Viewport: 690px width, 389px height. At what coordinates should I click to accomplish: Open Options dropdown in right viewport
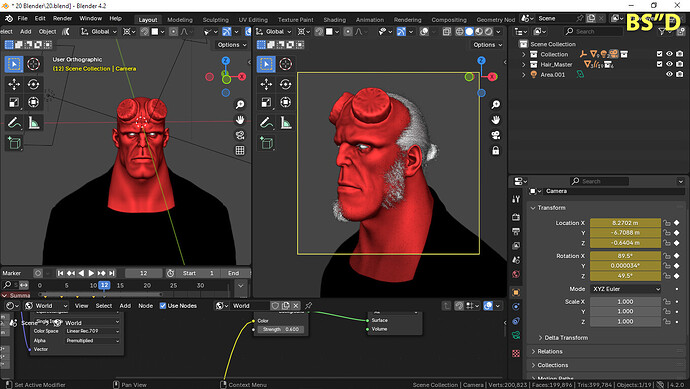tap(487, 45)
